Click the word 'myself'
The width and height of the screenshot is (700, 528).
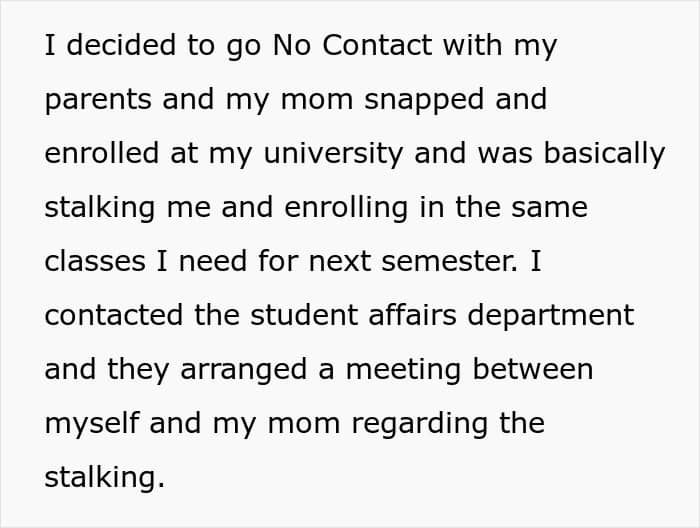(91, 423)
